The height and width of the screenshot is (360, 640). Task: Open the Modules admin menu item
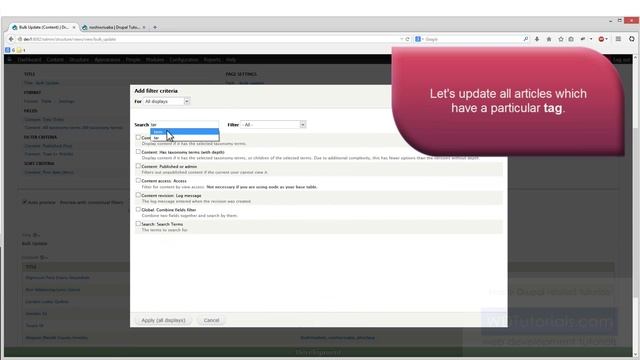pyautogui.click(x=155, y=60)
